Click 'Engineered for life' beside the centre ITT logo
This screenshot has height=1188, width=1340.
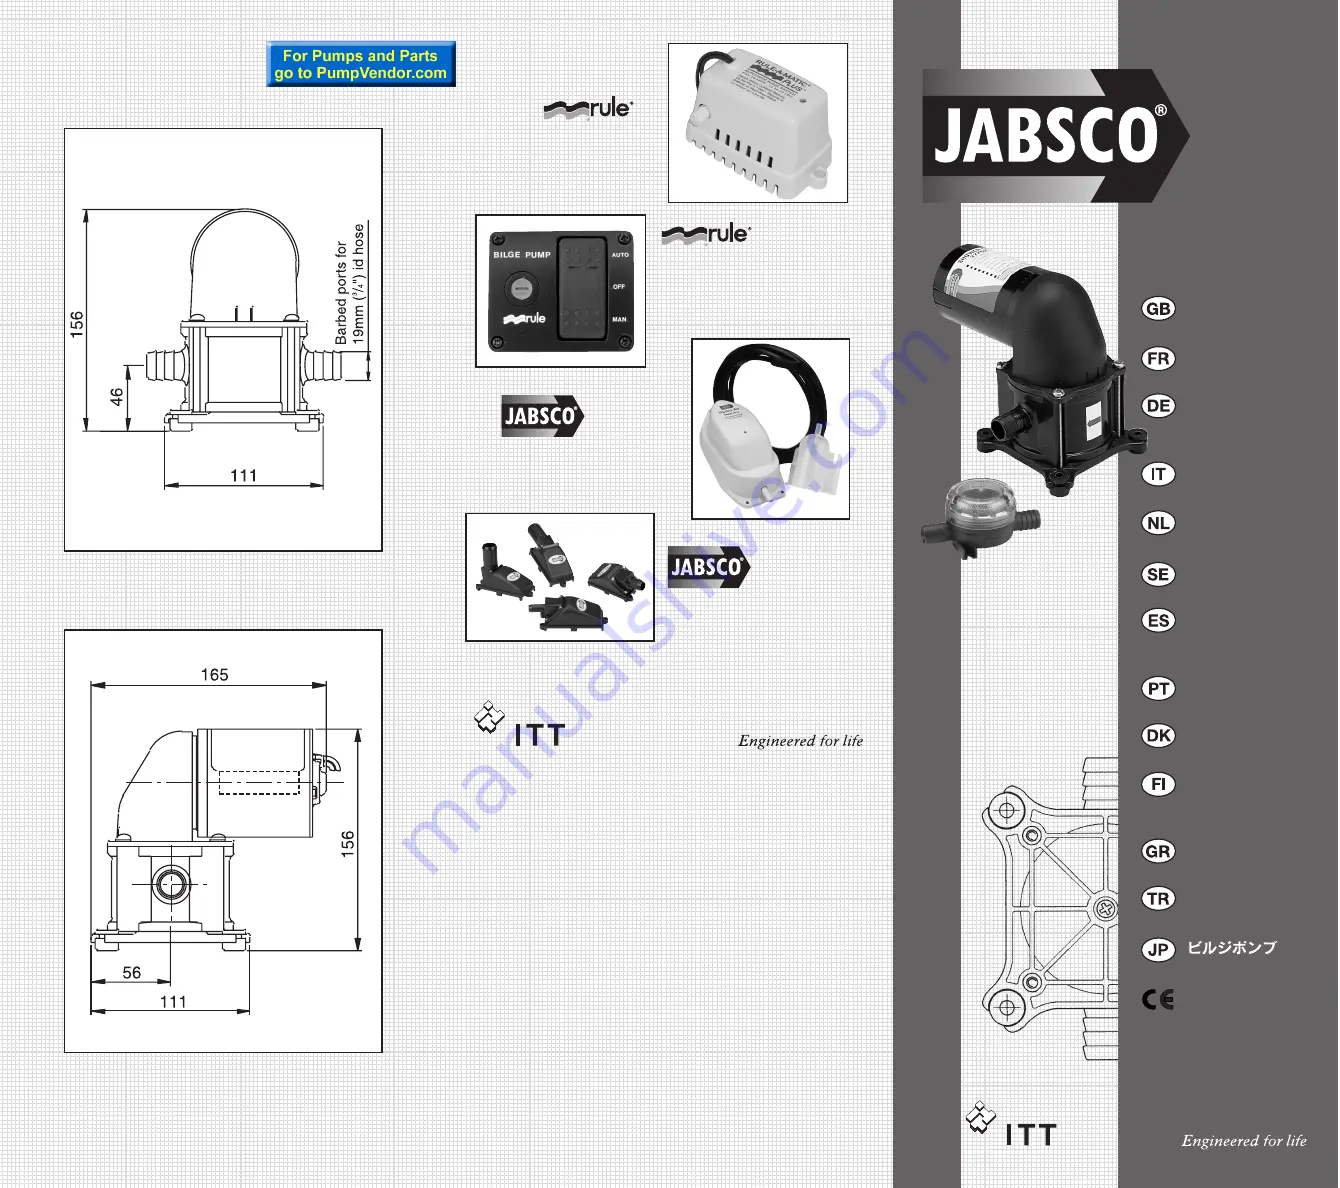click(x=800, y=741)
